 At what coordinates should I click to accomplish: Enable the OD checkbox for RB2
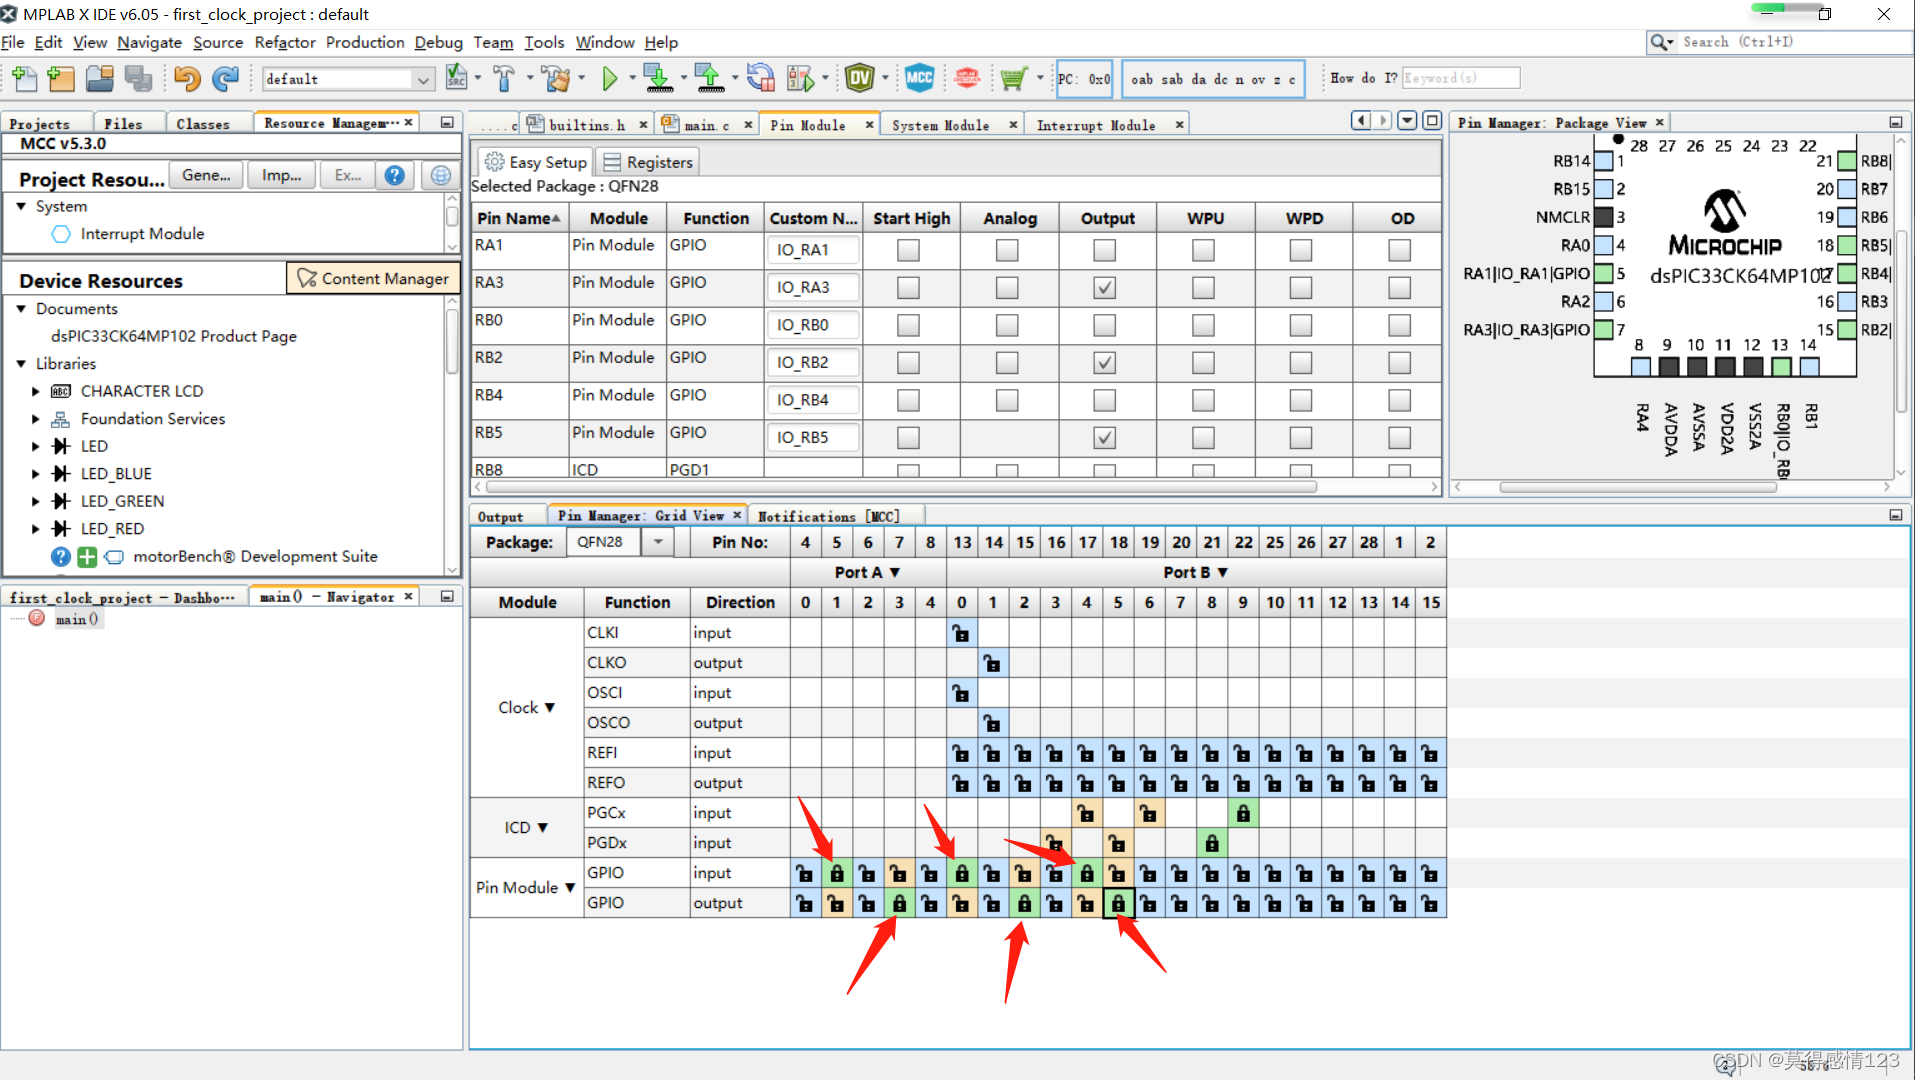pyautogui.click(x=1399, y=363)
